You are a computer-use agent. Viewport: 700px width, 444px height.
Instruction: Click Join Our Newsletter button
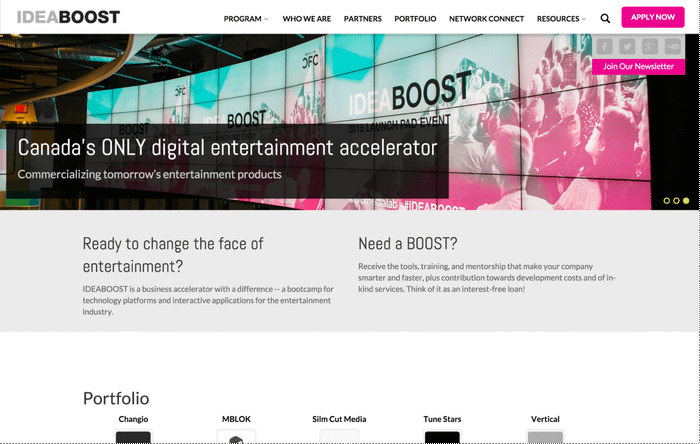638,66
